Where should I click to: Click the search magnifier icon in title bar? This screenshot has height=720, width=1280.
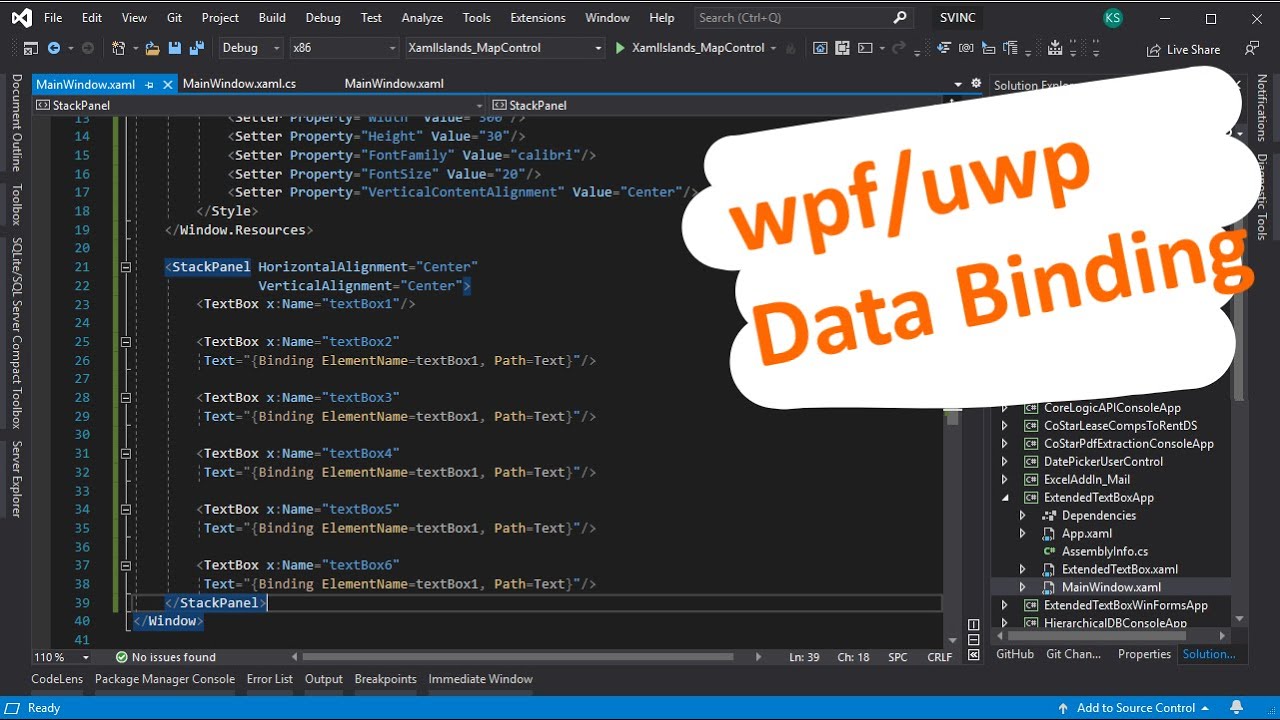click(x=900, y=18)
